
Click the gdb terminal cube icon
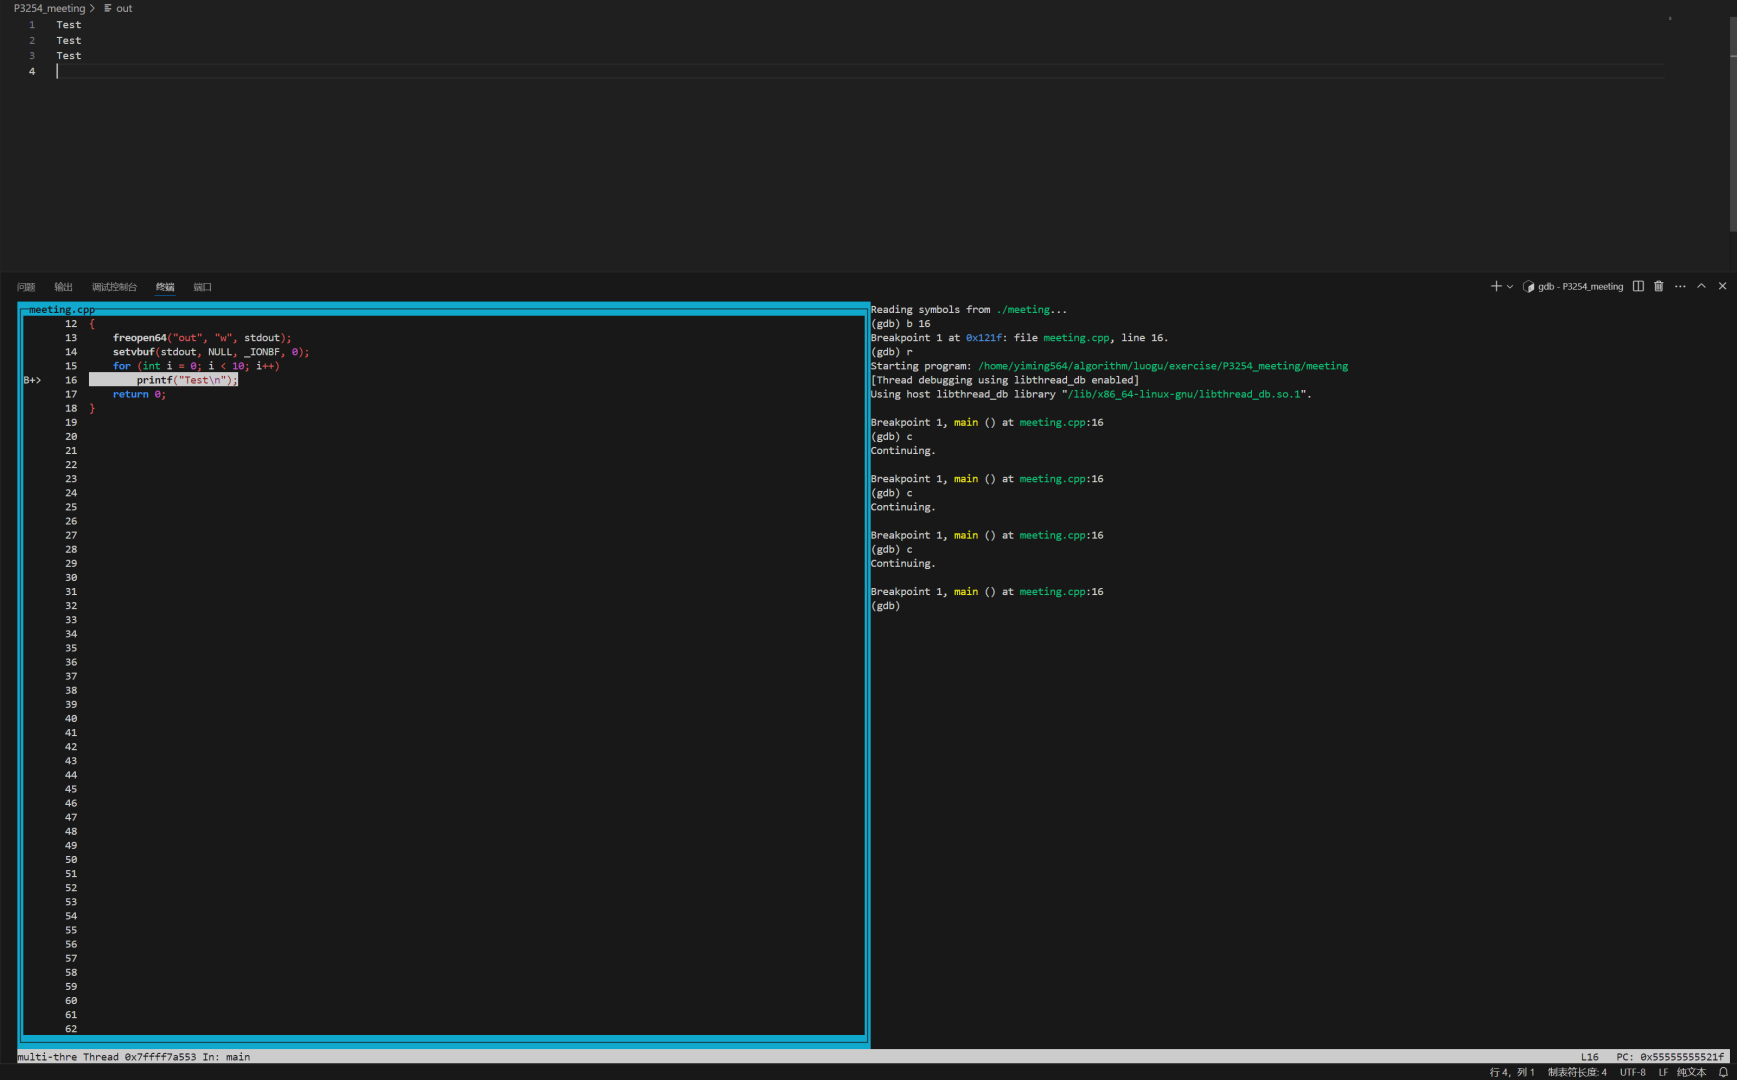[1528, 287]
